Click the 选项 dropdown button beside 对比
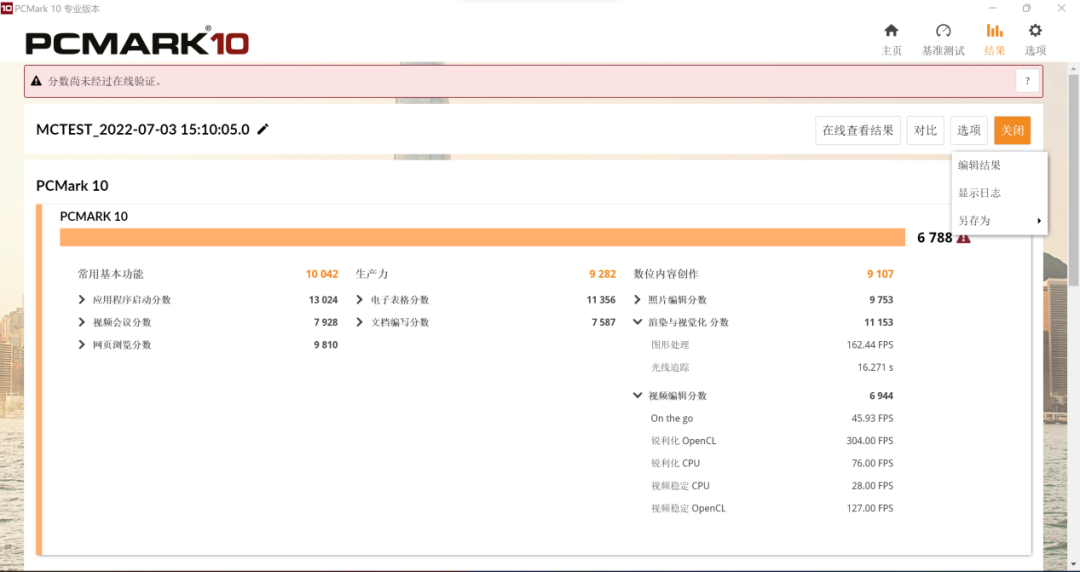1080x572 pixels. pyautogui.click(x=968, y=130)
